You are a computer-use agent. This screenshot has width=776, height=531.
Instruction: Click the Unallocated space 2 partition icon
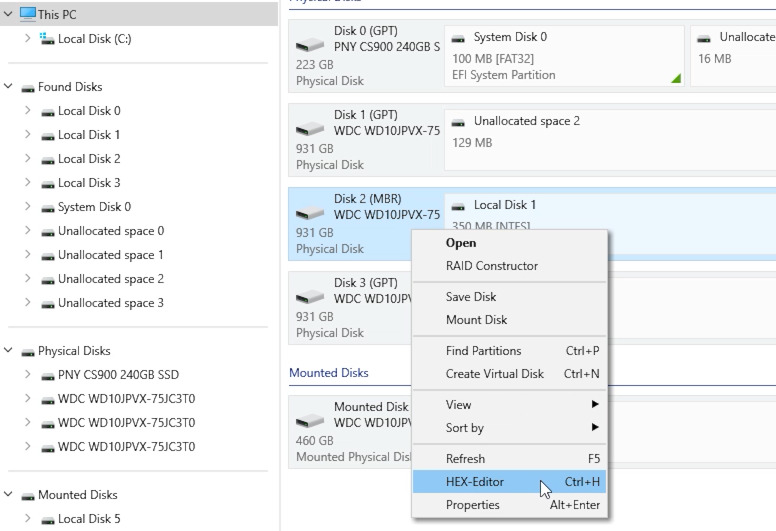click(x=458, y=122)
